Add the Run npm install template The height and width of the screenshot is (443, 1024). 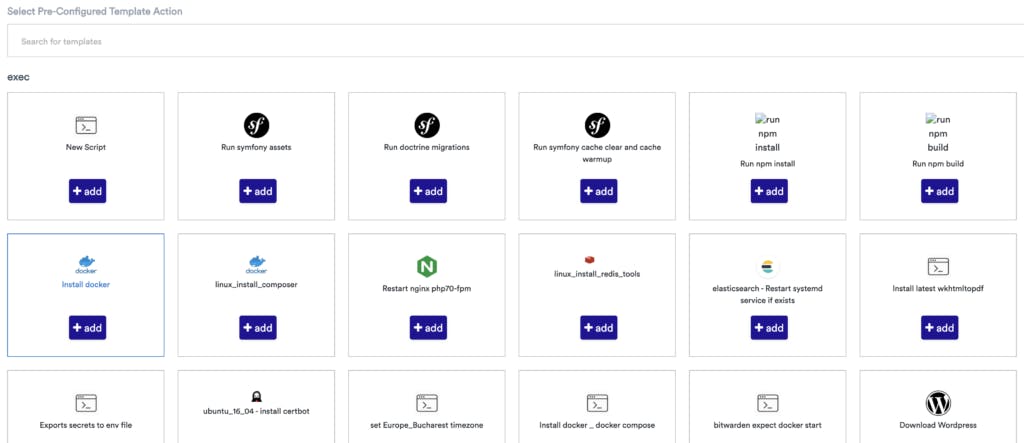tap(768, 191)
